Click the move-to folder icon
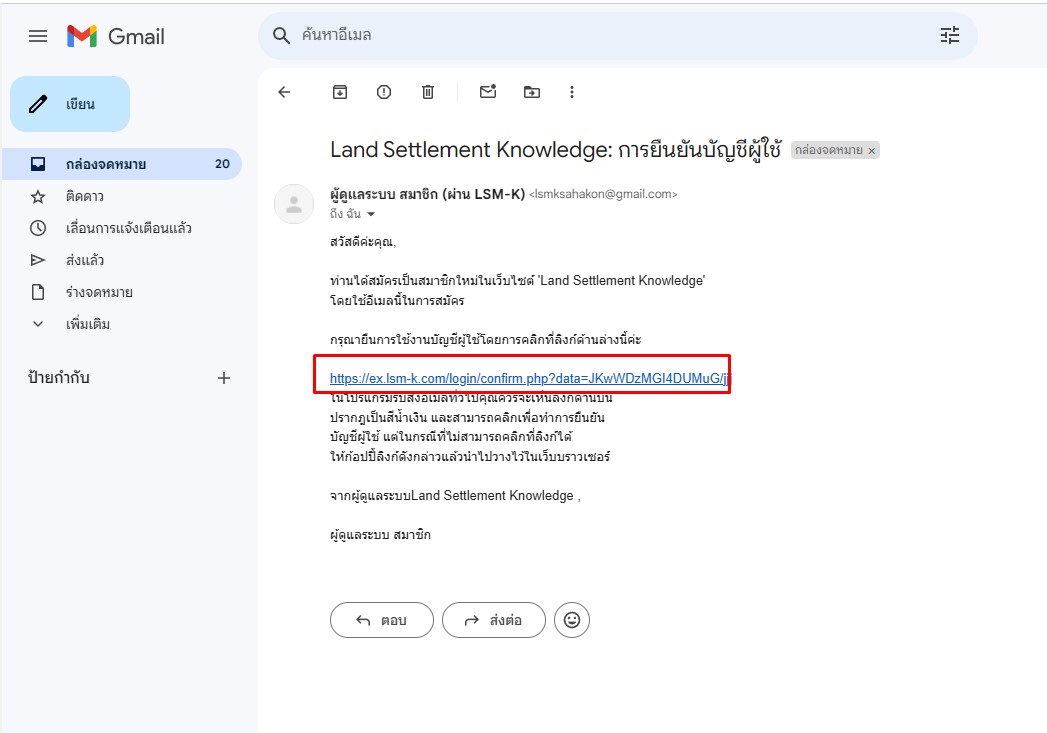Viewport: 1047px width, 733px height. (532, 92)
